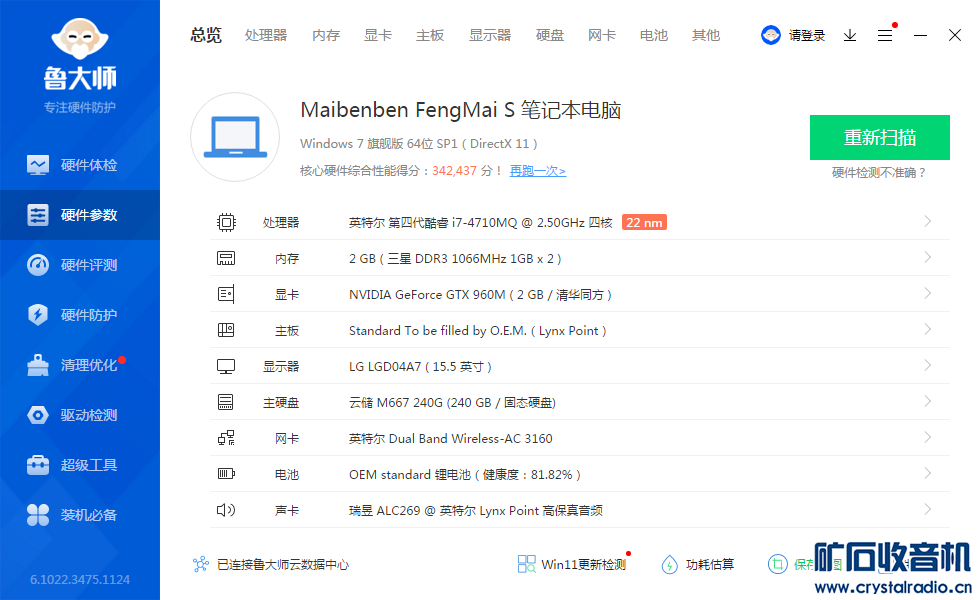The image size is (980, 600).
Task: Click the cloud data center icon
Action: (x=201, y=564)
